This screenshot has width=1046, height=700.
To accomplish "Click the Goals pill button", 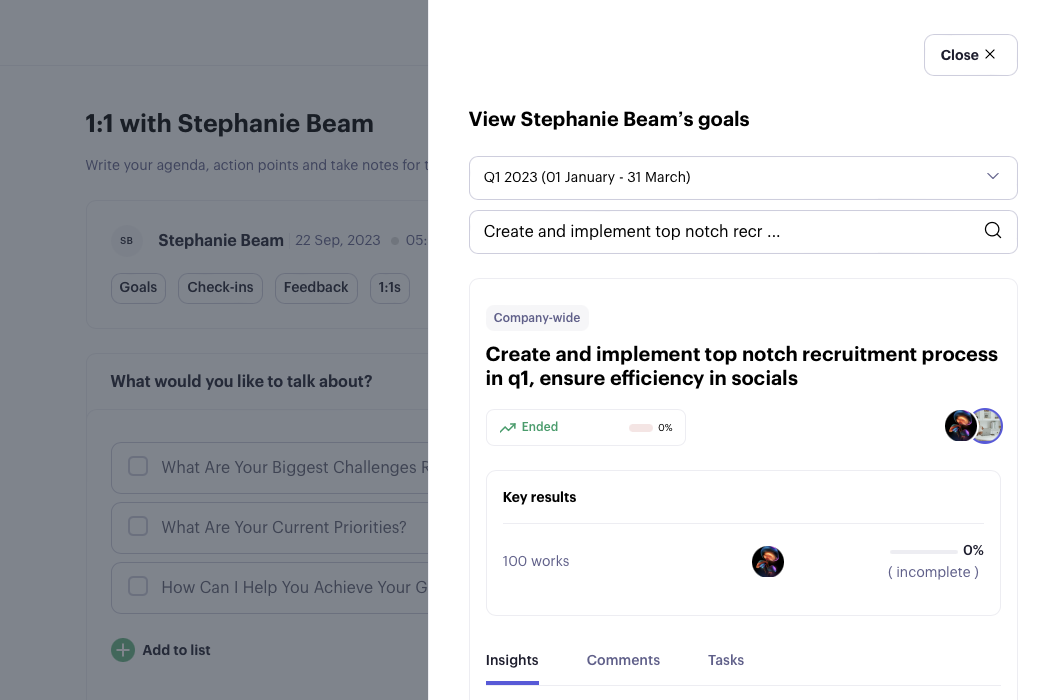I will tap(138, 288).
